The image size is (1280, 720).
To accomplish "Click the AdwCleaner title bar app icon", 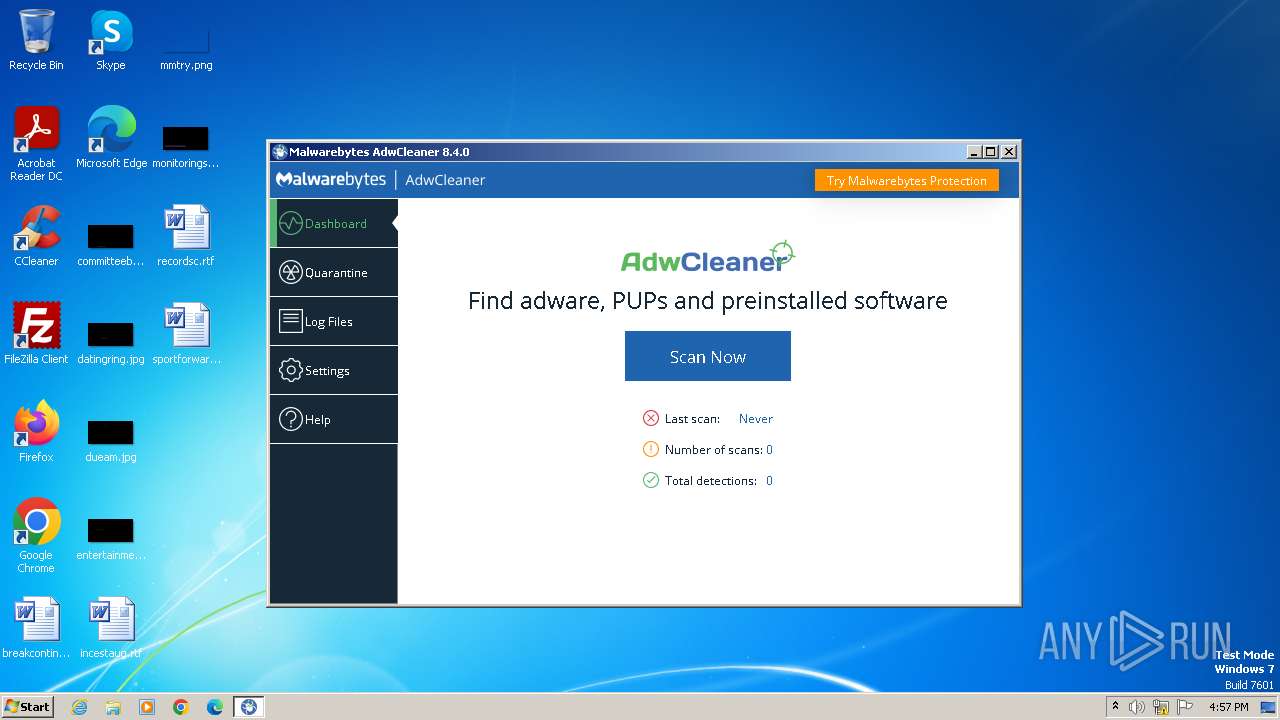I will pyautogui.click(x=280, y=152).
